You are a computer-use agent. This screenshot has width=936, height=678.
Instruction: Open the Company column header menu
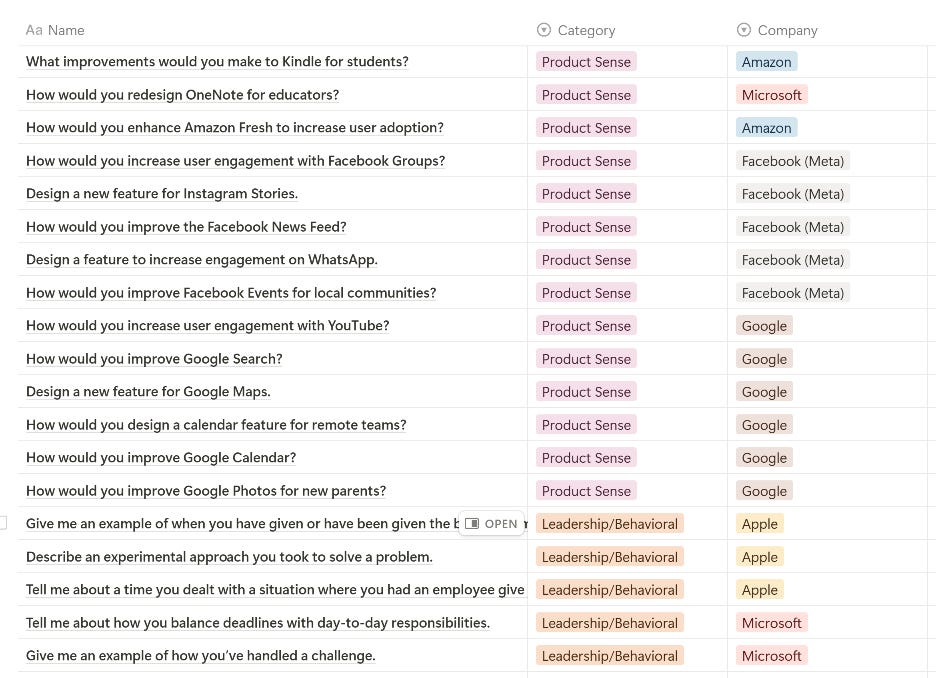(x=790, y=30)
